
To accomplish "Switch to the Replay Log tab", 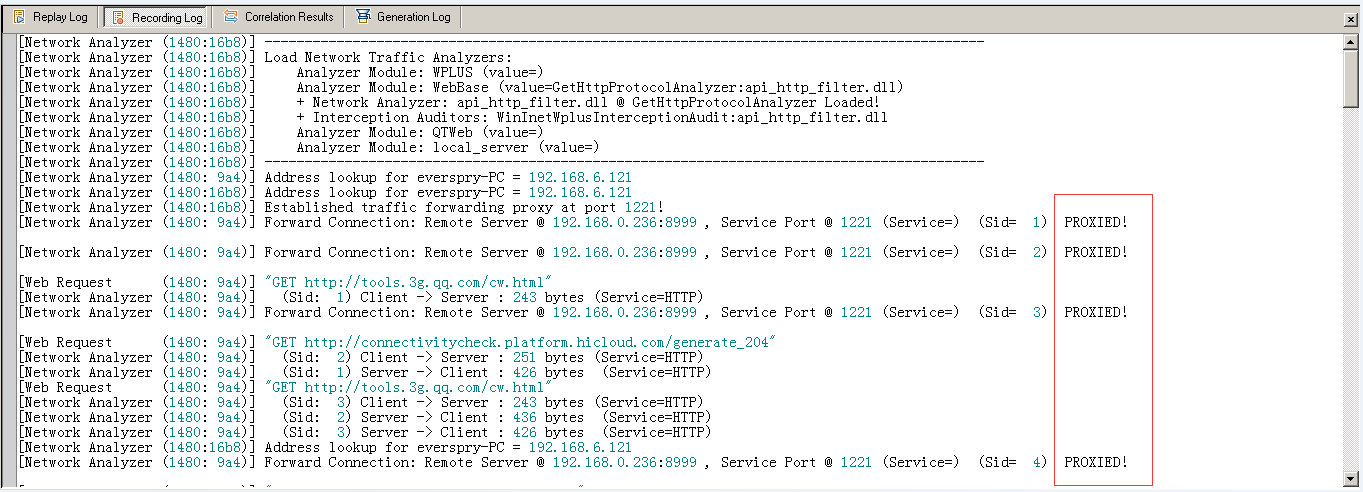I will click(x=50, y=17).
